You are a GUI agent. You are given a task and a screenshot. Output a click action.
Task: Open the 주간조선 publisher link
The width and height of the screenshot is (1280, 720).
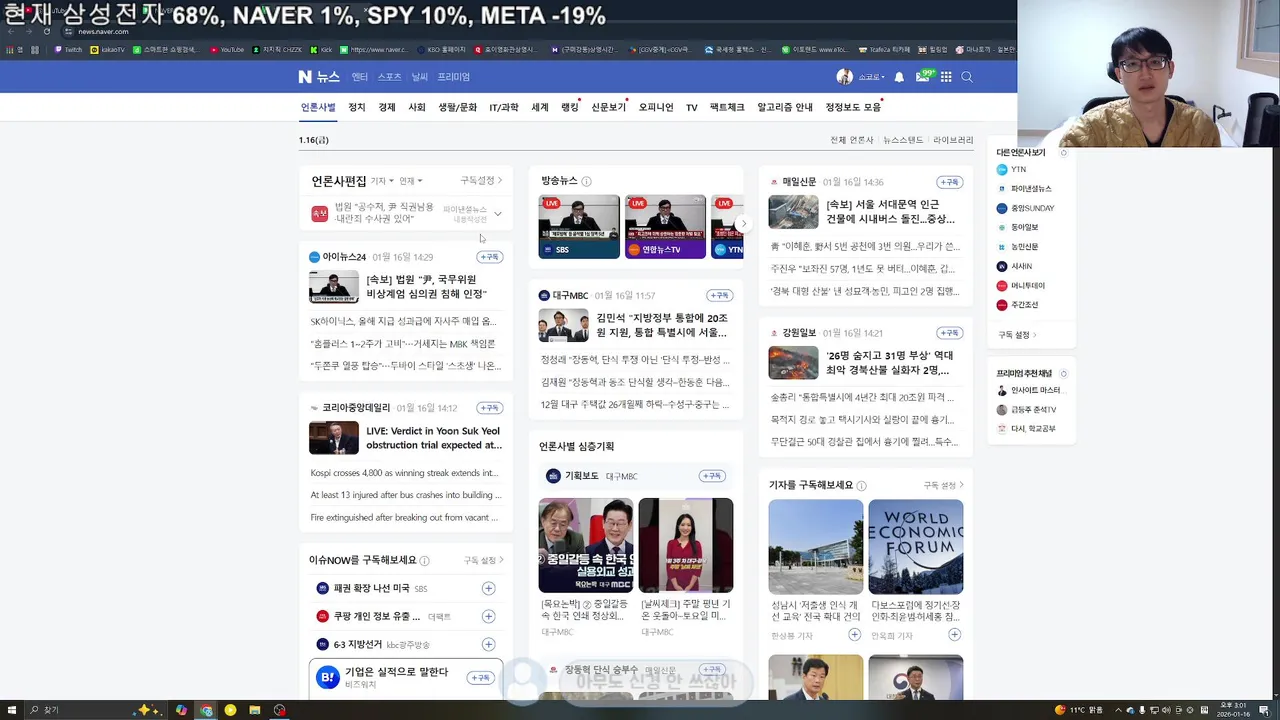[x=1018, y=305]
